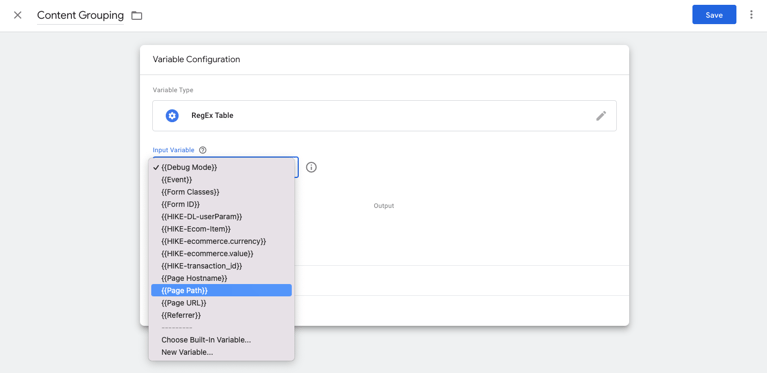Viewport: 767px width, 373px height.
Task: Select {{Form Classes}} entry
Action: pyautogui.click(x=222, y=192)
